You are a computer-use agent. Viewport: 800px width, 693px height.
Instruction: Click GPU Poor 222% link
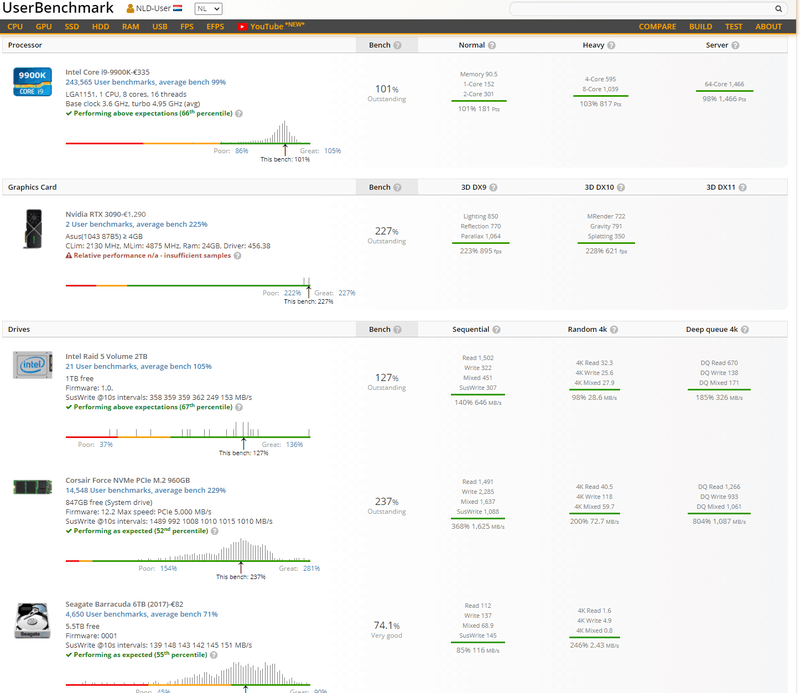292,293
